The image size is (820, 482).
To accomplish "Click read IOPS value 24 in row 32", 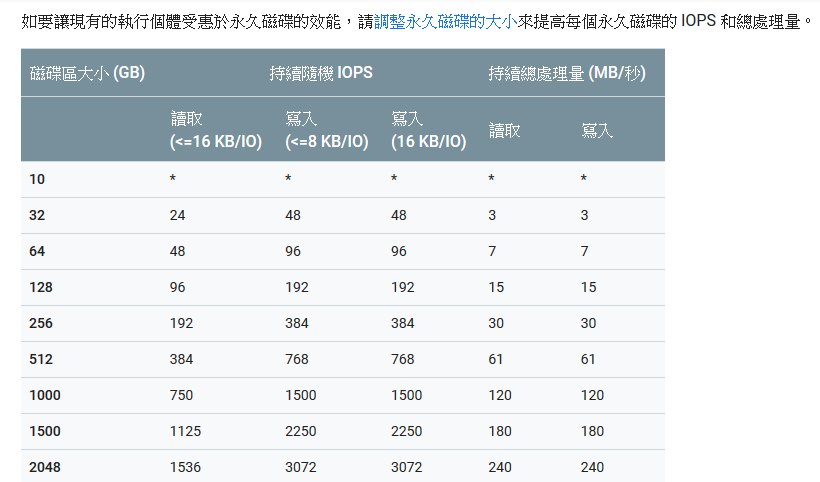I will click(x=177, y=215).
